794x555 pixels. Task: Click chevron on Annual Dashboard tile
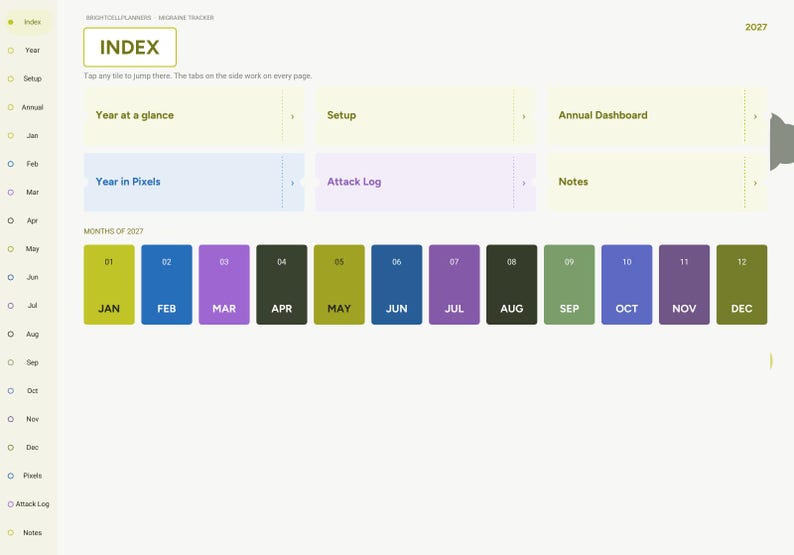[x=756, y=117]
